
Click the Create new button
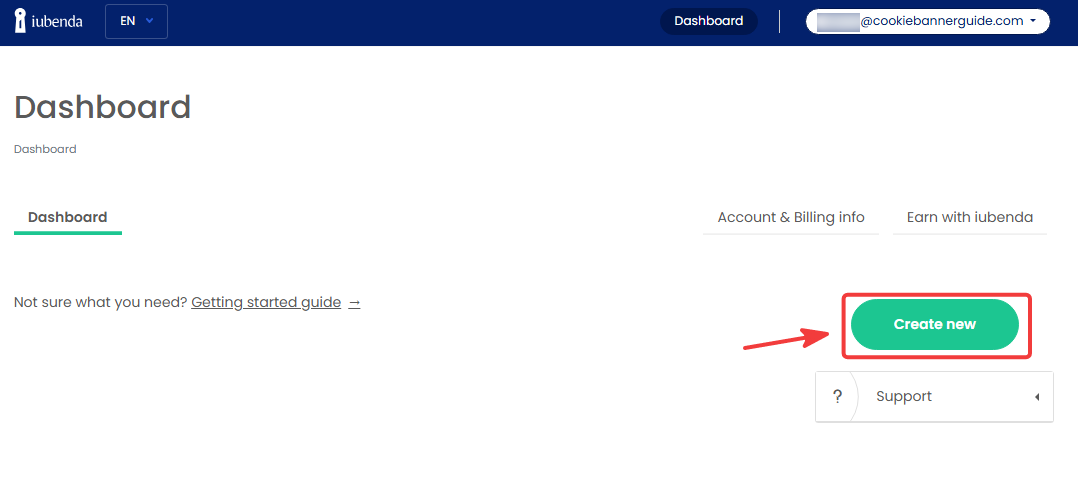pyautogui.click(x=934, y=324)
